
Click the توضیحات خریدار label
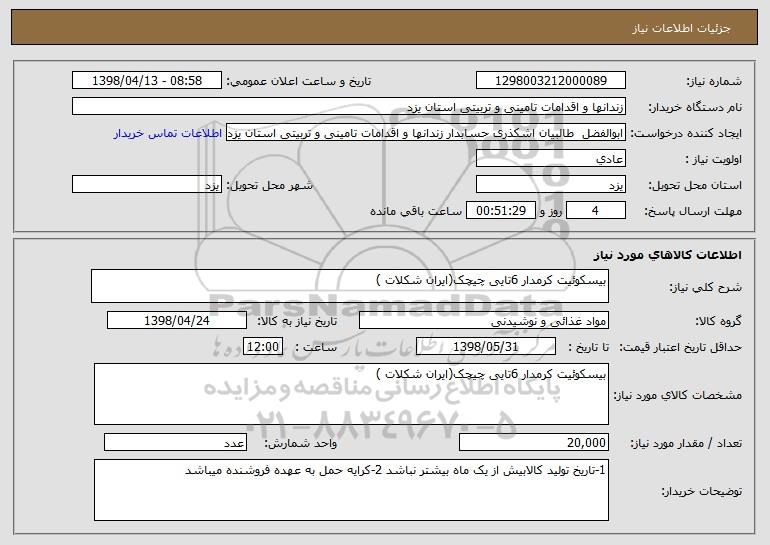click(702, 491)
